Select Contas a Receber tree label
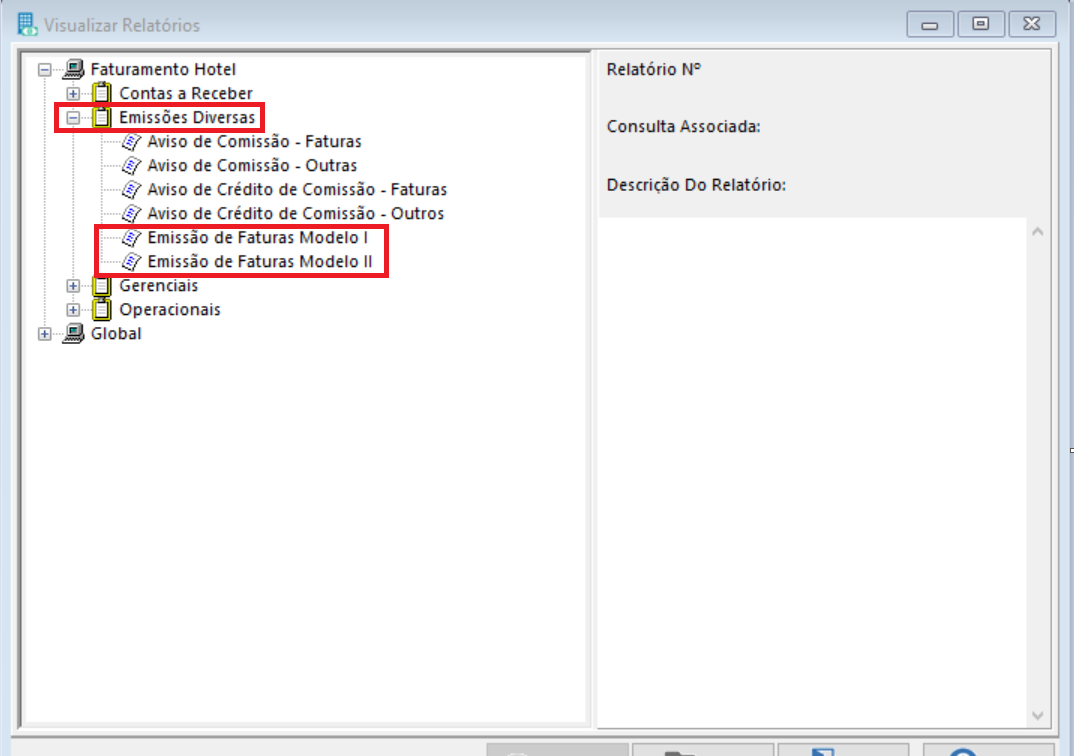 [186, 93]
